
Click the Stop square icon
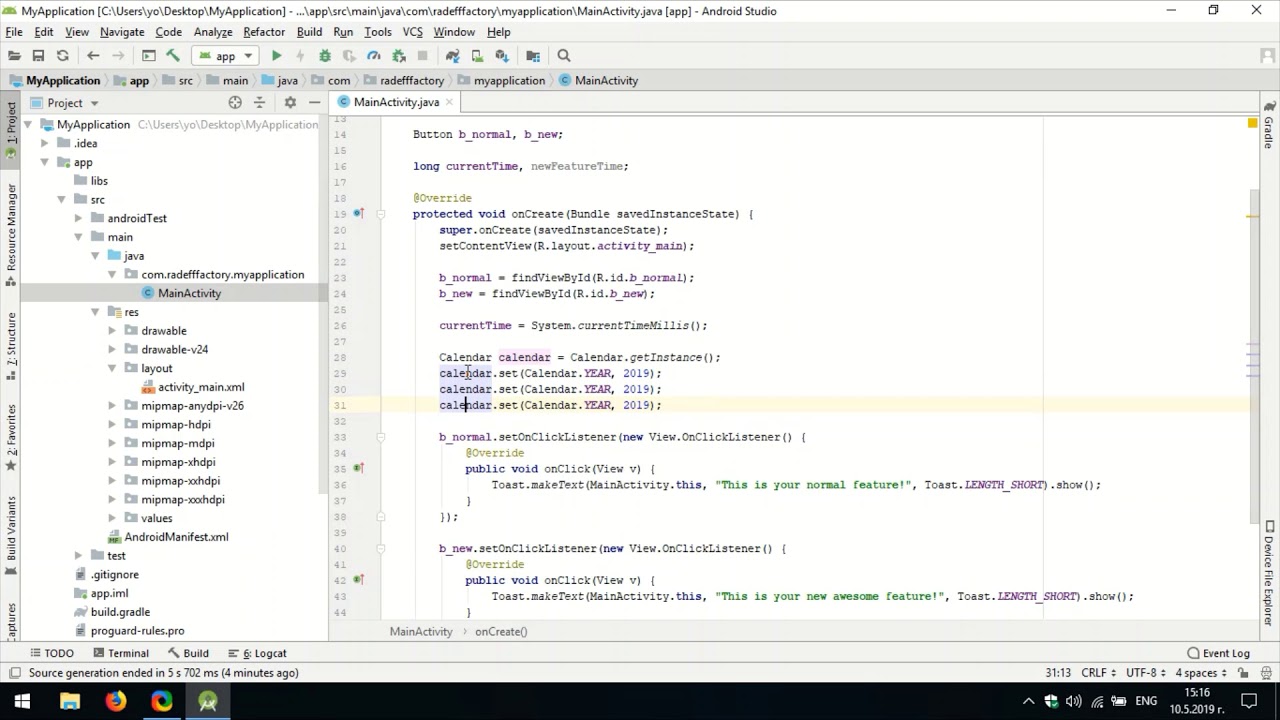point(422,56)
